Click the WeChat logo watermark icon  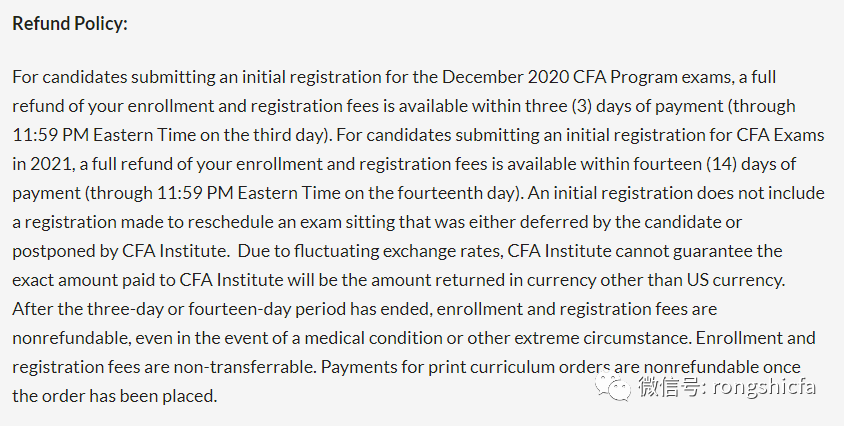pos(613,387)
